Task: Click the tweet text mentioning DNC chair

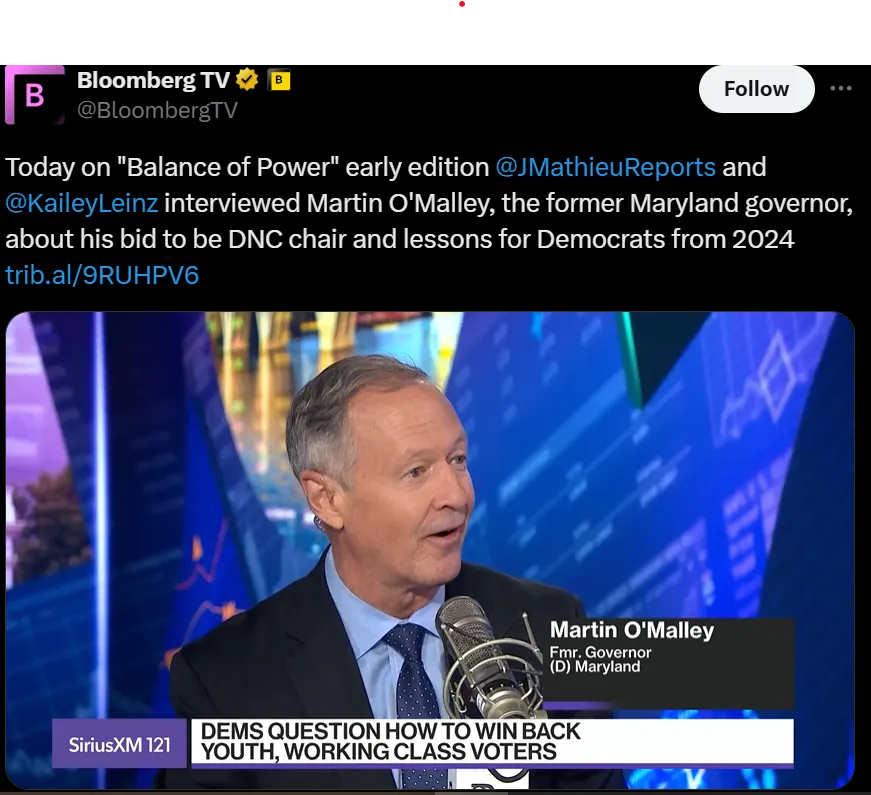Action: 399,239
